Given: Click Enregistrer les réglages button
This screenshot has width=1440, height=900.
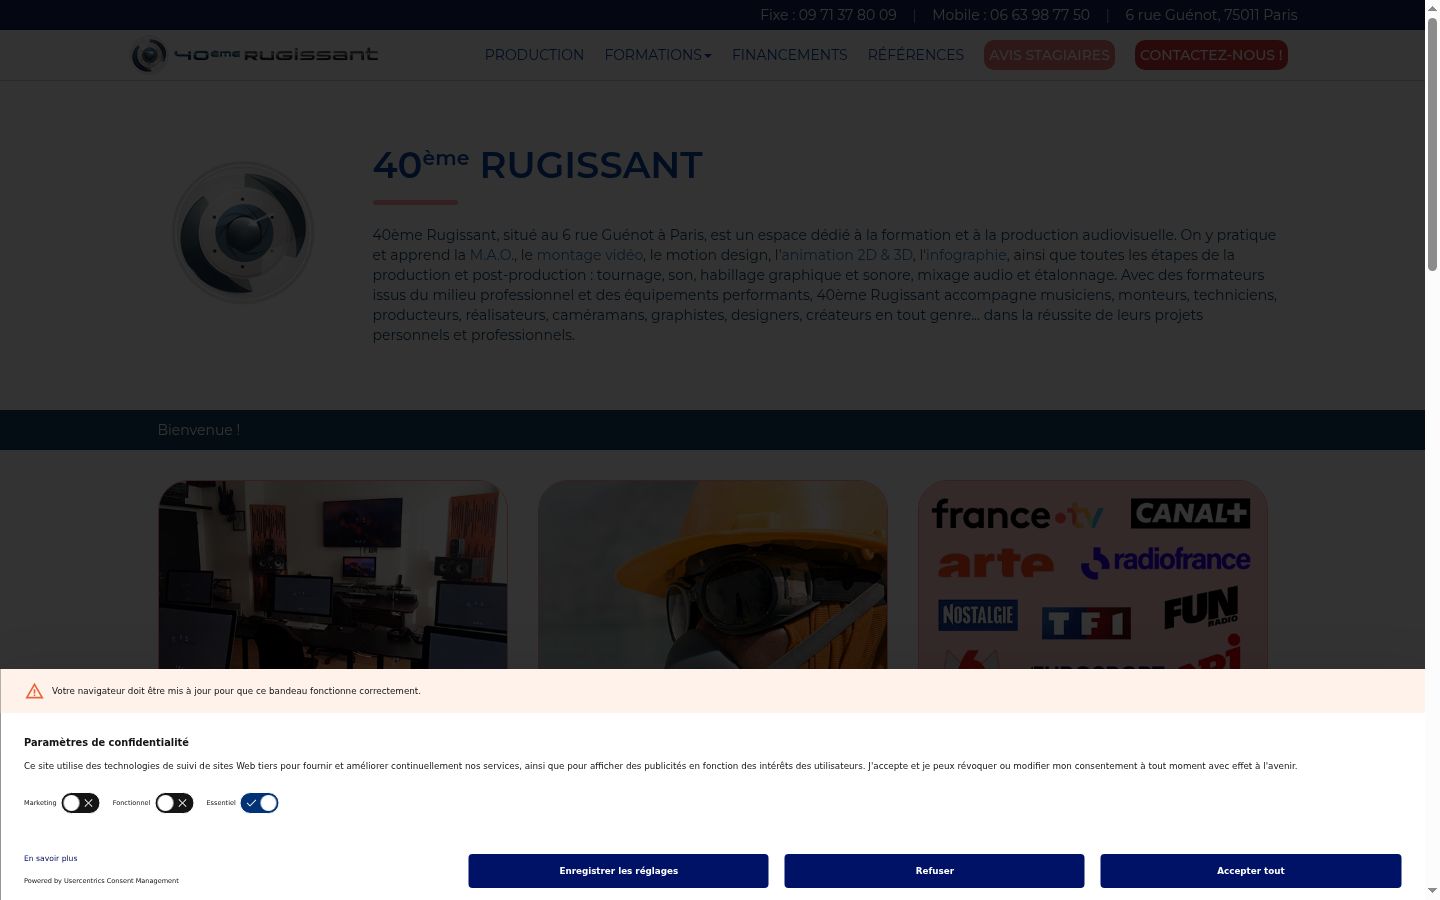Looking at the screenshot, I should 618,871.
